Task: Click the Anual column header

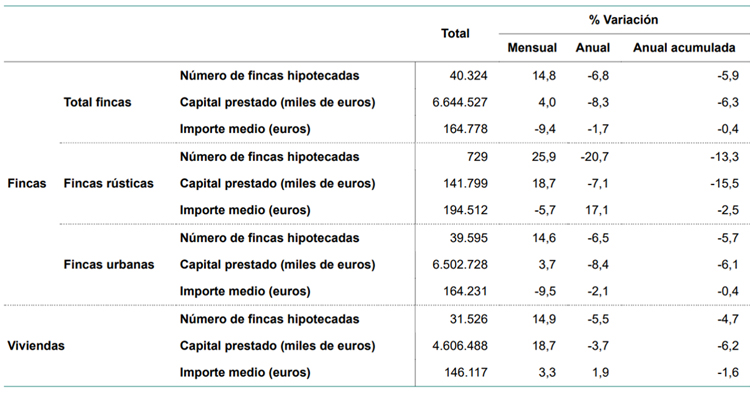Action: 593,48
